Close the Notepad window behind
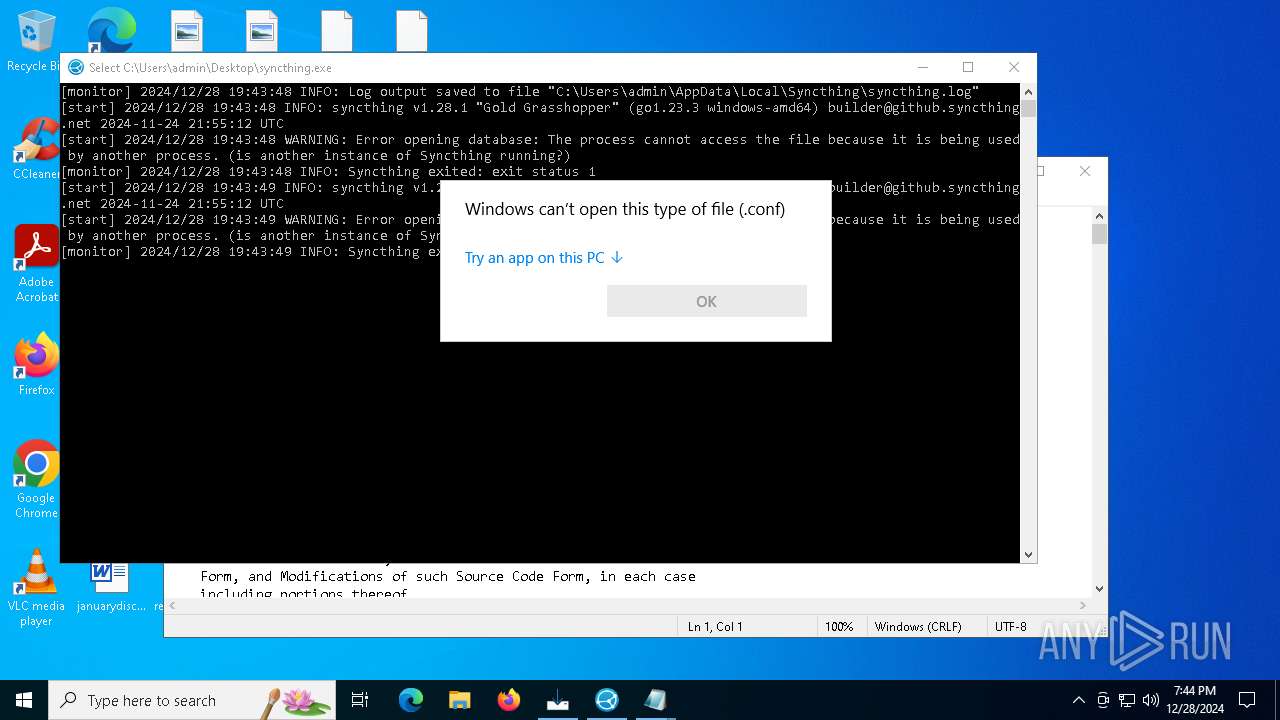 click(1085, 171)
